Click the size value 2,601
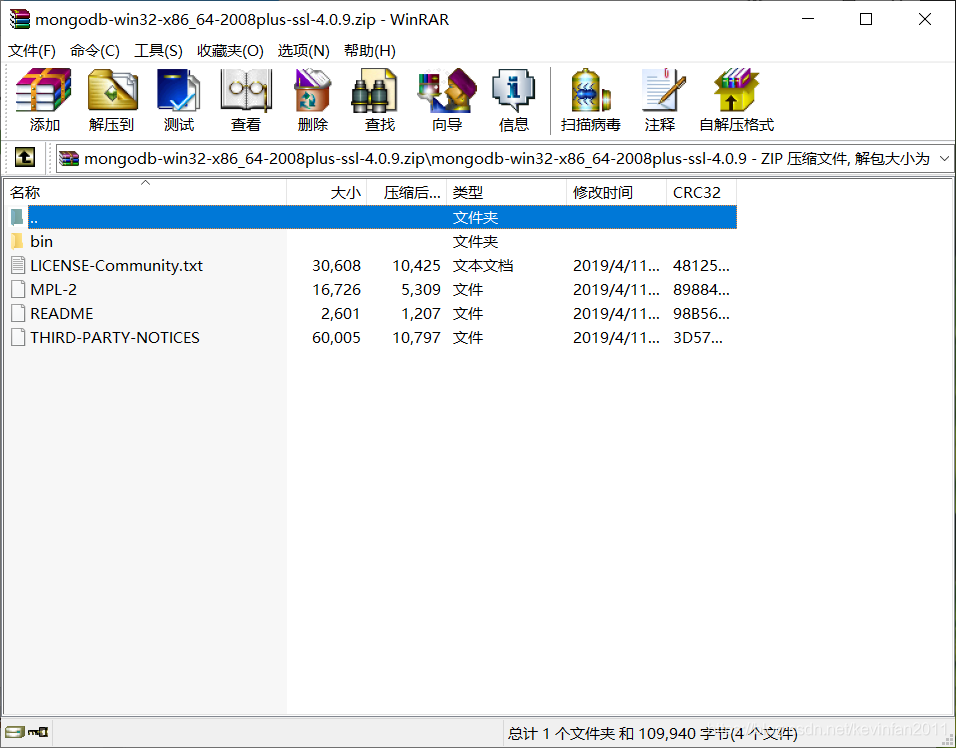 [x=341, y=313]
